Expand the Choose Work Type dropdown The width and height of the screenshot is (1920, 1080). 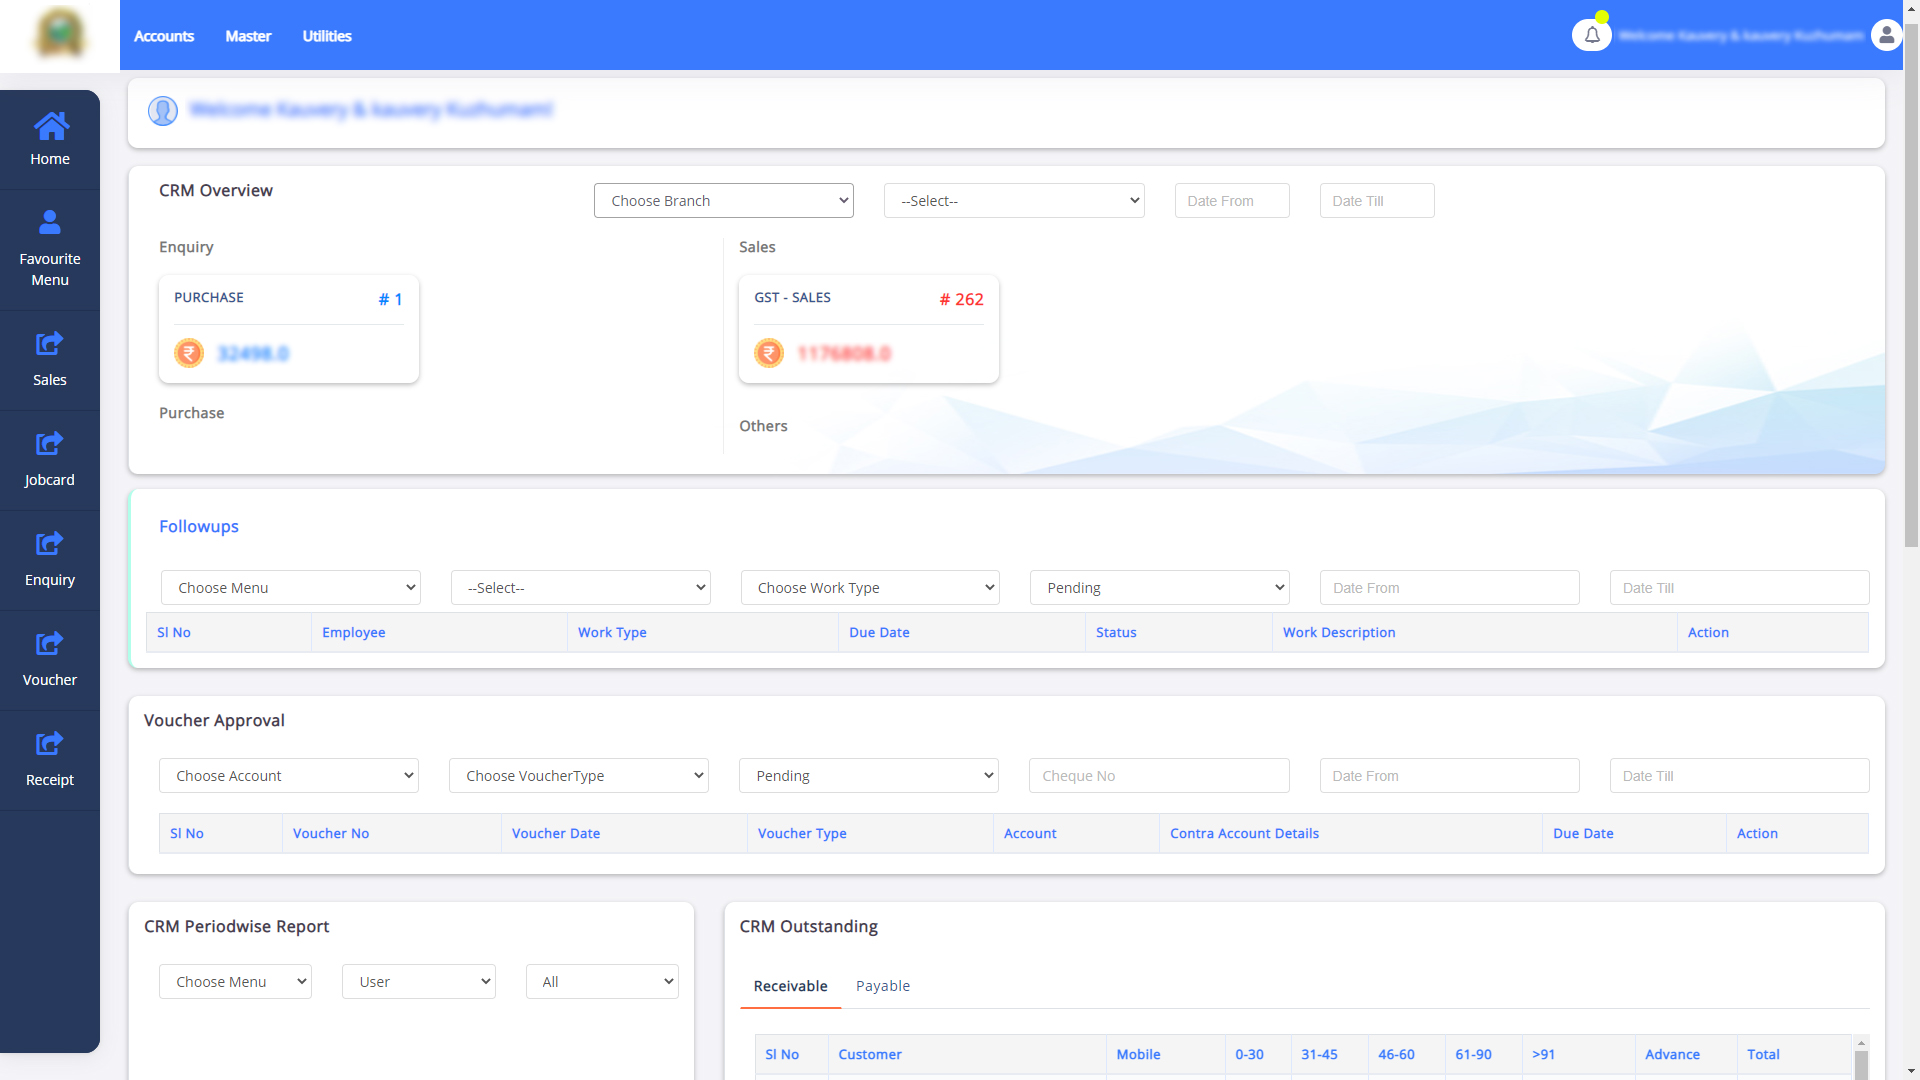pyautogui.click(x=869, y=588)
